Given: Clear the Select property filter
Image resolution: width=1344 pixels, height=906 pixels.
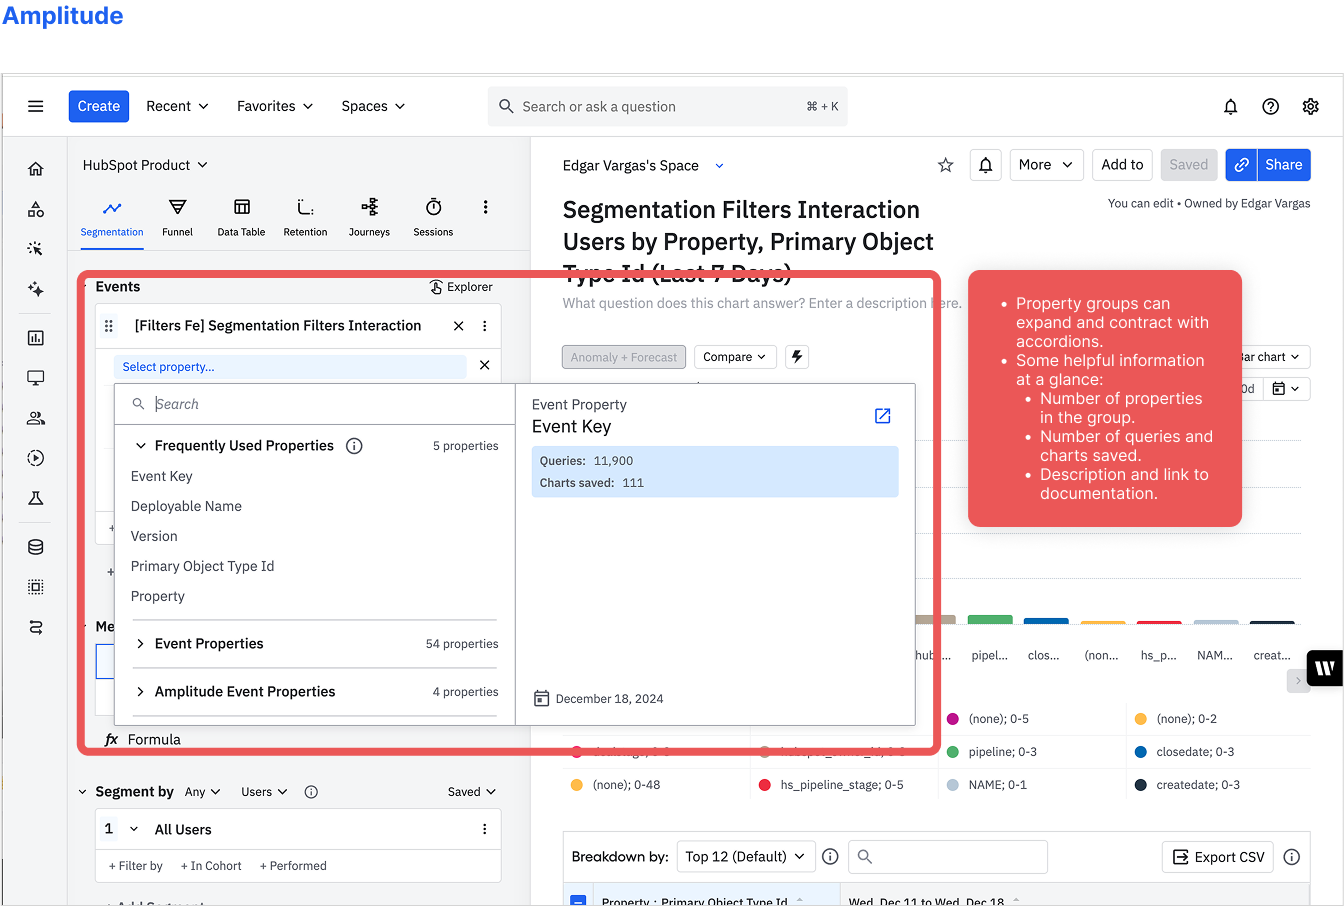Looking at the screenshot, I should point(484,366).
